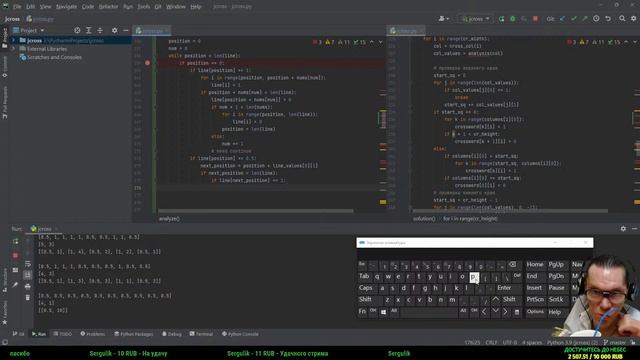The height and width of the screenshot is (360, 640).
Task: Click Caps key on on-screen keyboard
Action: (365, 288)
